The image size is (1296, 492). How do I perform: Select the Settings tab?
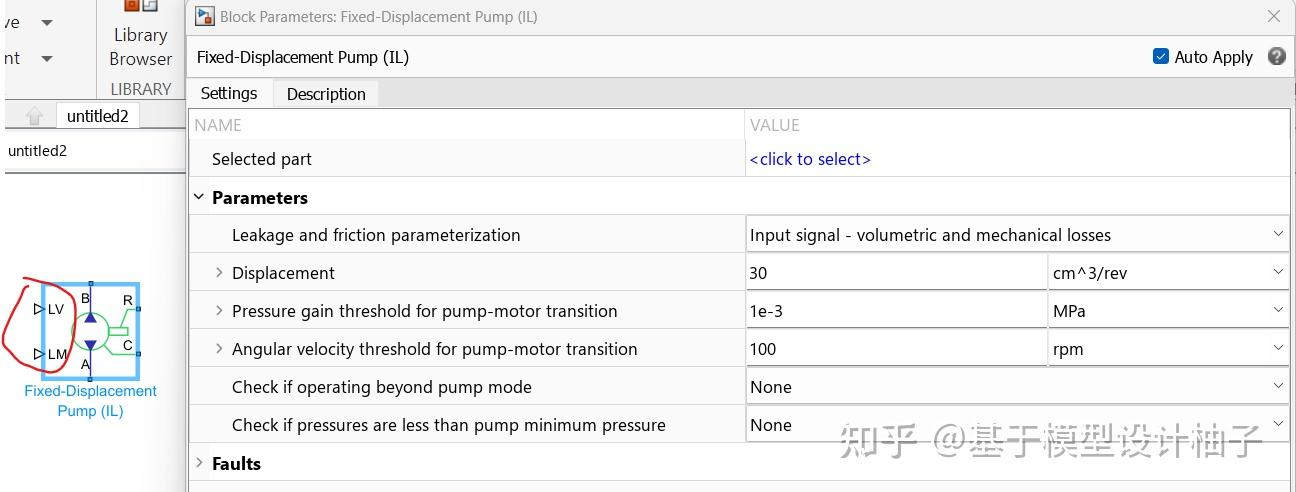click(x=229, y=93)
